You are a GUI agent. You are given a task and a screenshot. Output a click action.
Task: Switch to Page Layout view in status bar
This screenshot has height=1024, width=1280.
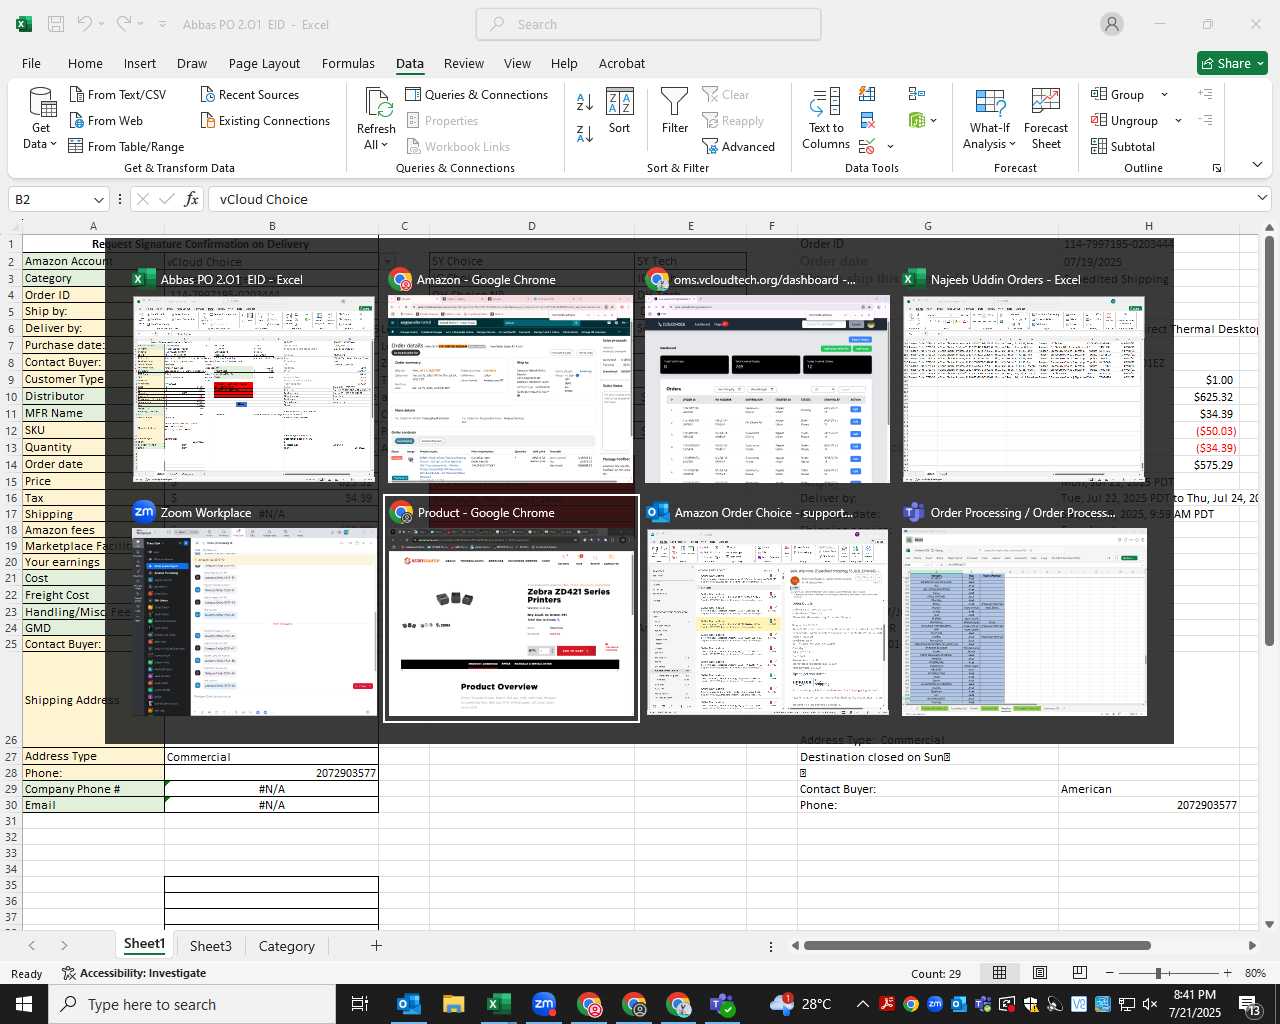1040,973
